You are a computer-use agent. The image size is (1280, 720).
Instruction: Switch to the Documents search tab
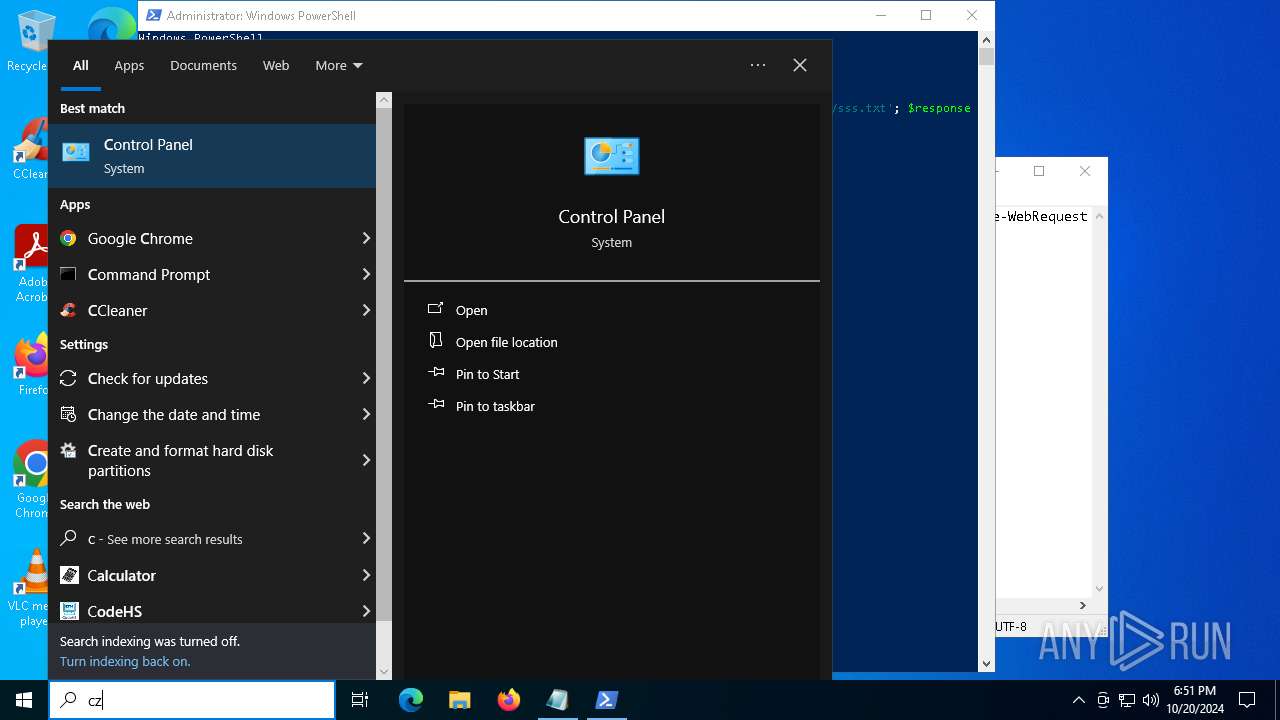(203, 65)
